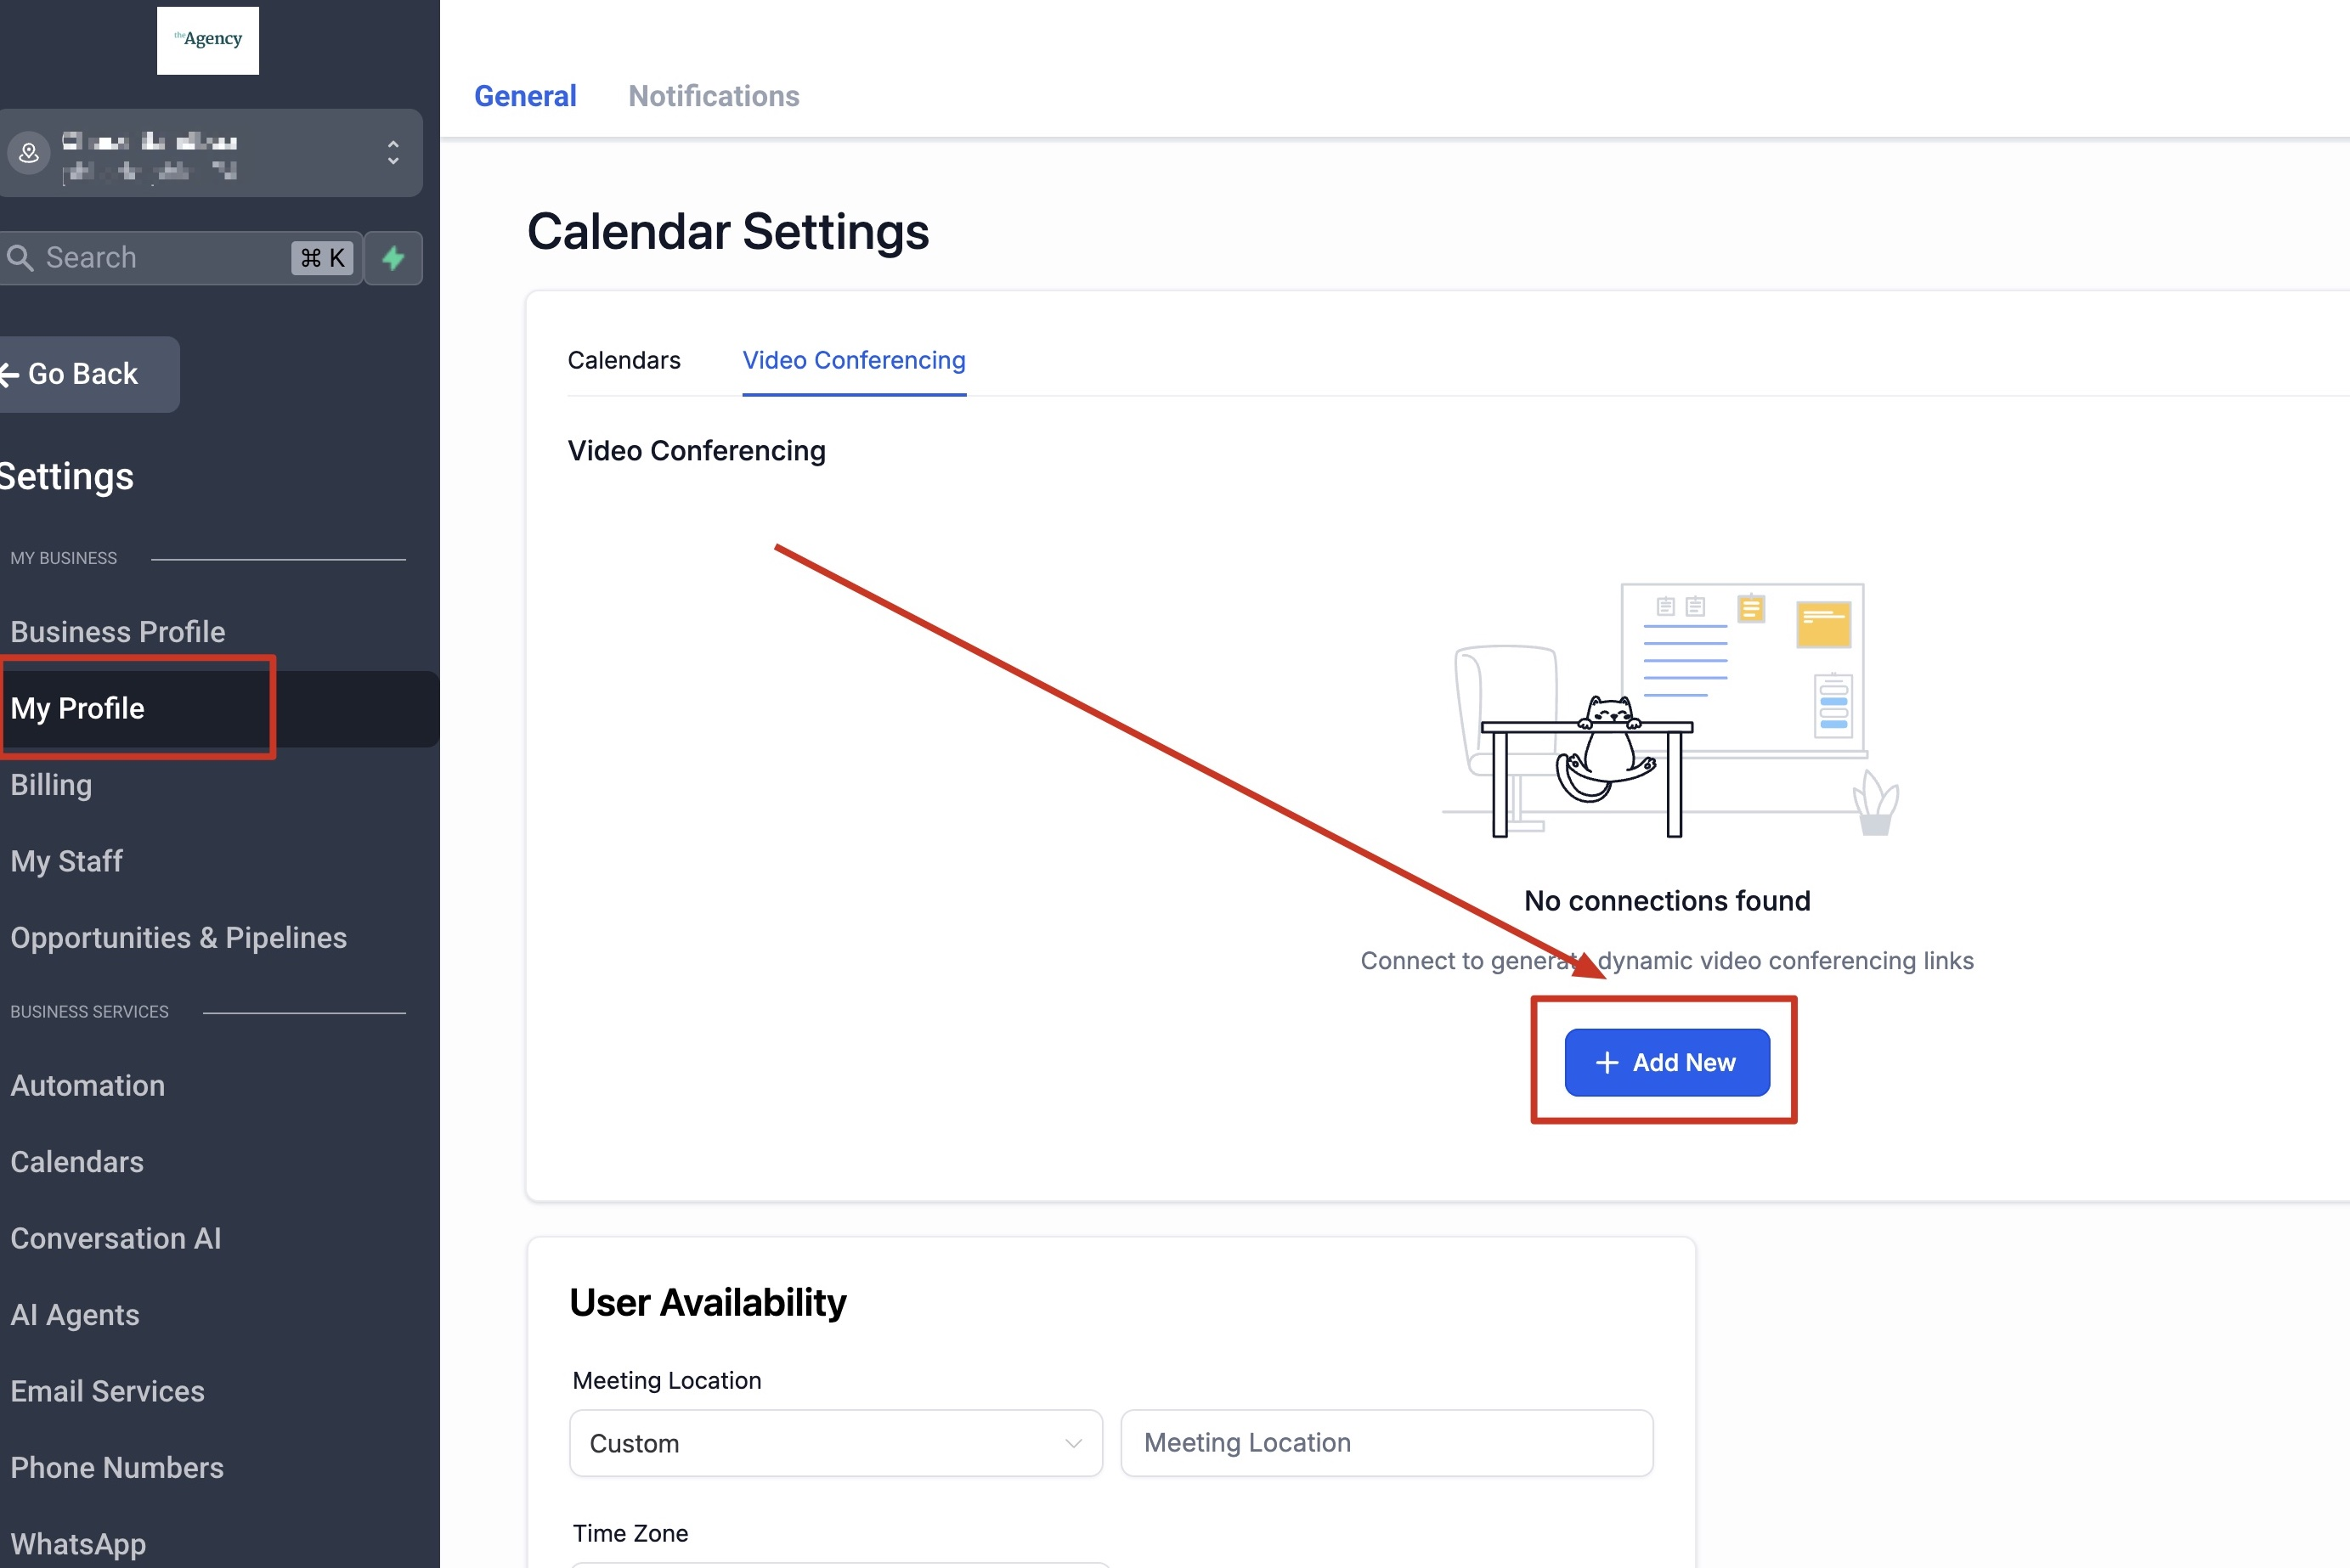Expand the account switcher chevrons
Viewport: 2350px width, 1568px height.
tap(393, 153)
